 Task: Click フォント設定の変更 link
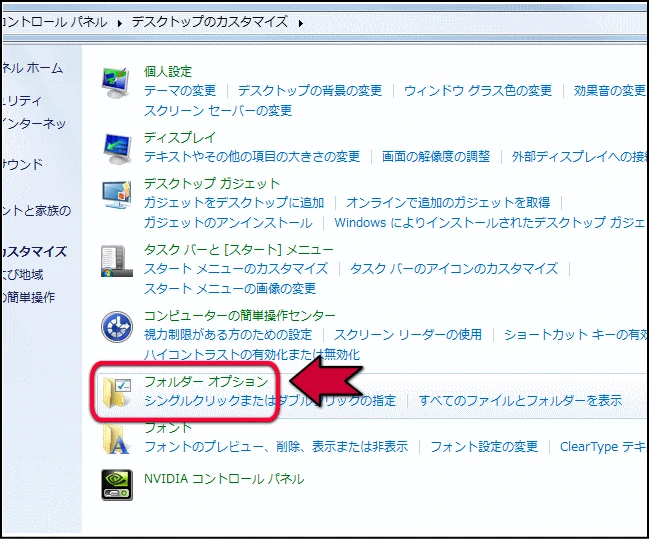tap(484, 446)
